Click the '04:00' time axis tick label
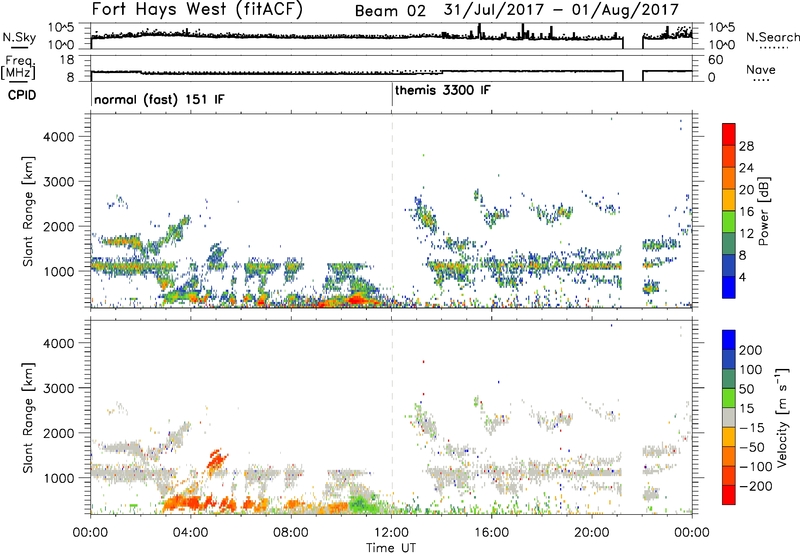The image size is (800, 554). click(x=191, y=533)
